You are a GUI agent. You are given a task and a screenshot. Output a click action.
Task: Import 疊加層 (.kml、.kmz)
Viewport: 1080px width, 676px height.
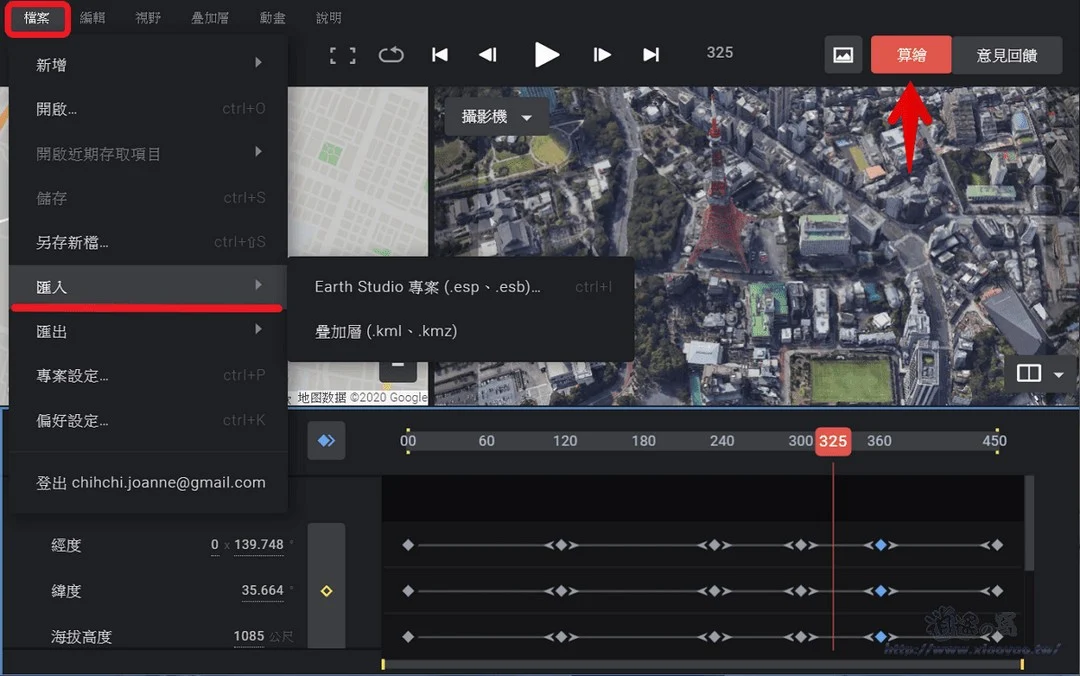(x=460, y=331)
